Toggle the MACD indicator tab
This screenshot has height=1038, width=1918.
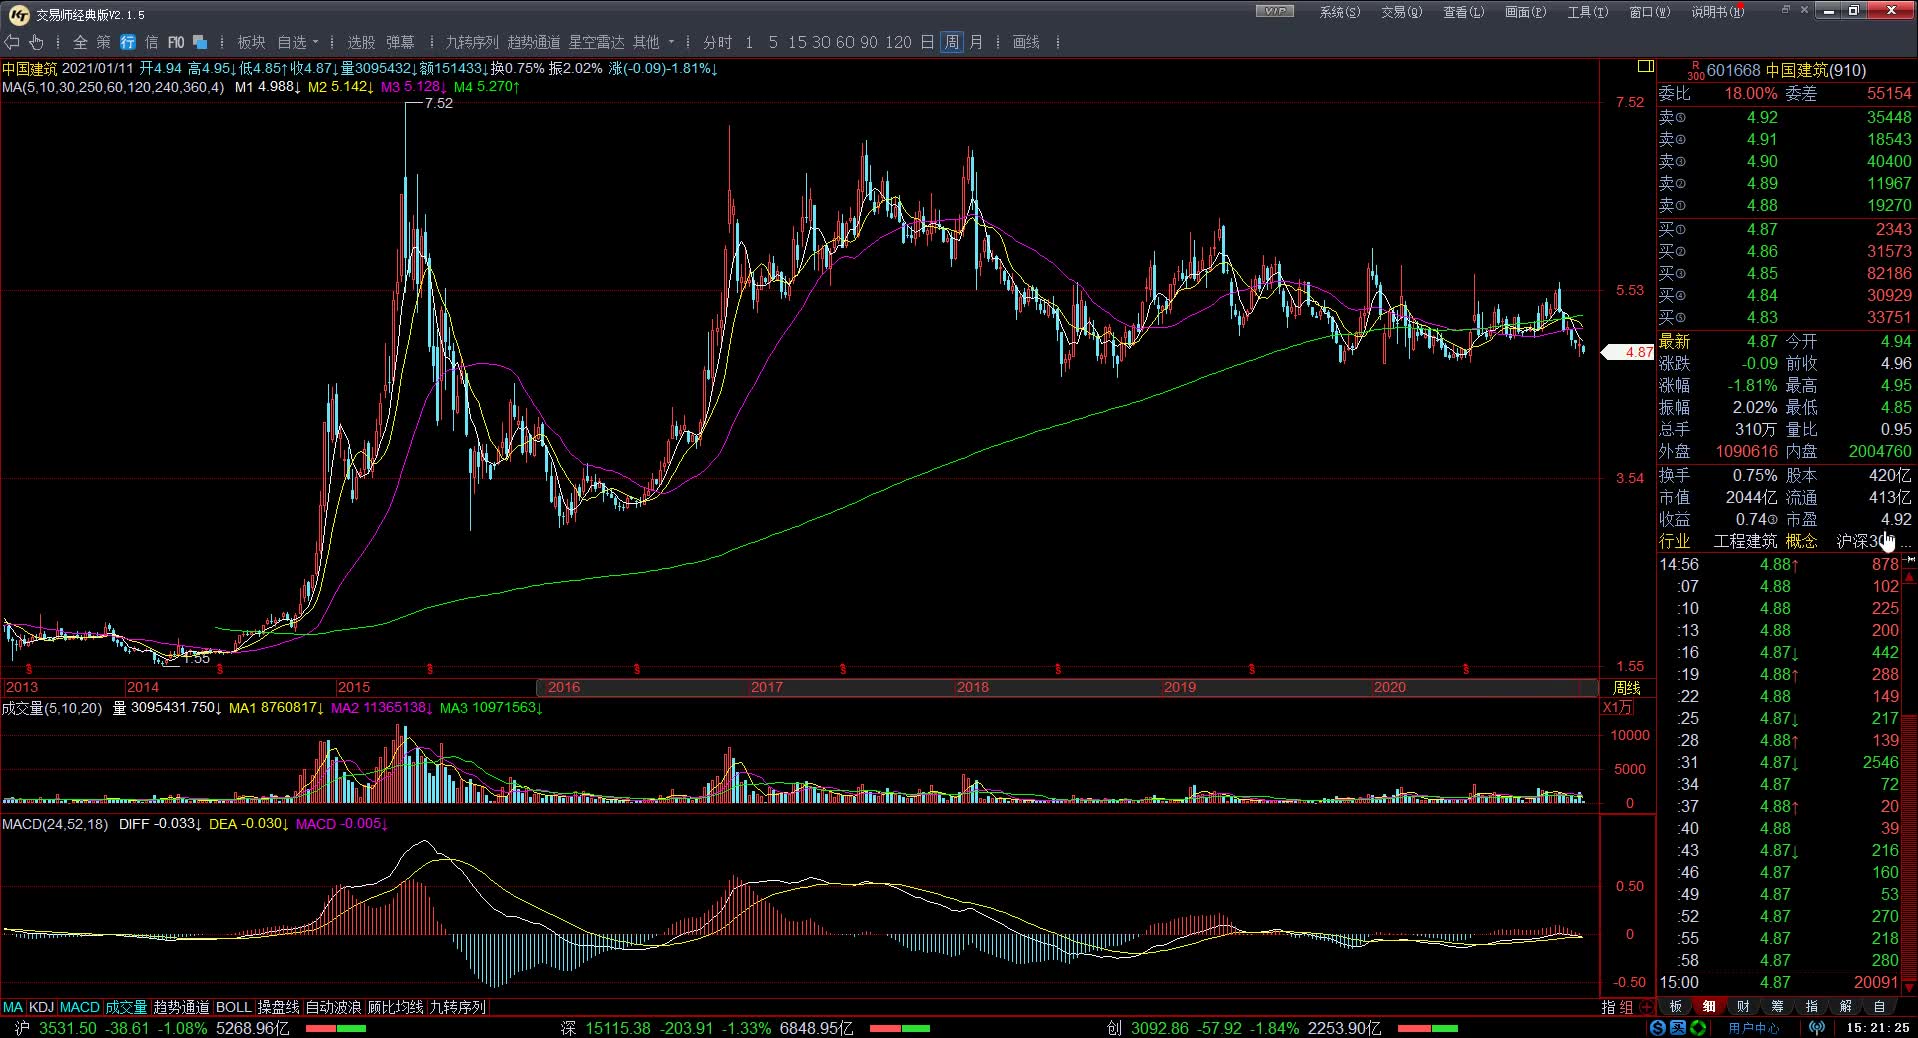coord(80,1007)
